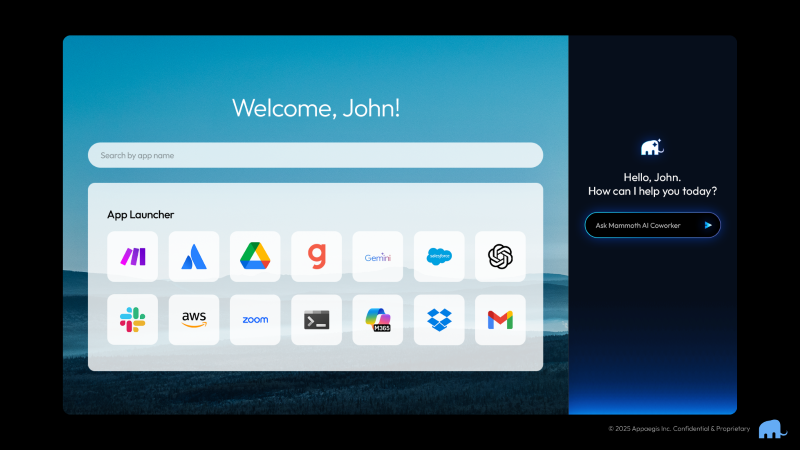Image resolution: width=800 pixels, height=450 pixels.
Task: Click the Mammoth elephant logo above the greeting
Action: [x=652, y=147]
